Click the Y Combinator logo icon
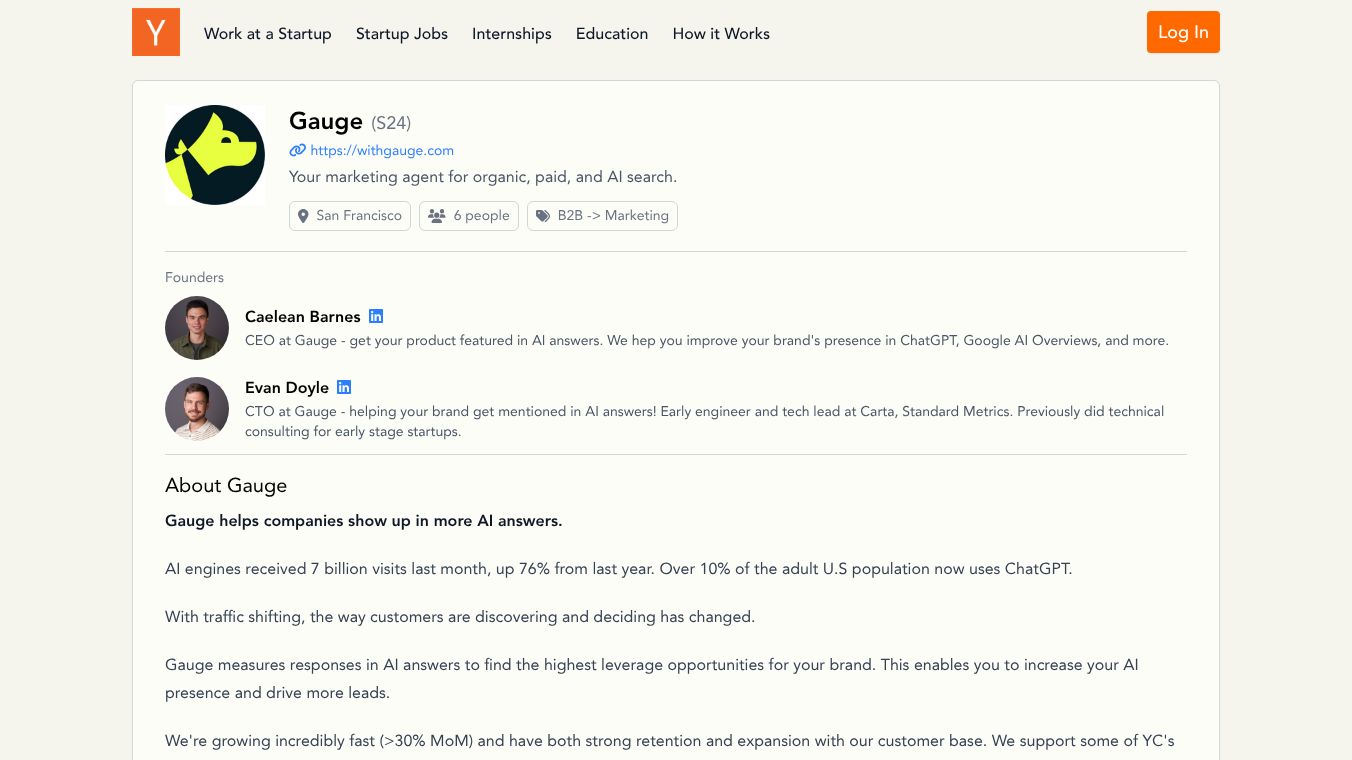Viewport: 1352px width, 760px height. [156, 32]
